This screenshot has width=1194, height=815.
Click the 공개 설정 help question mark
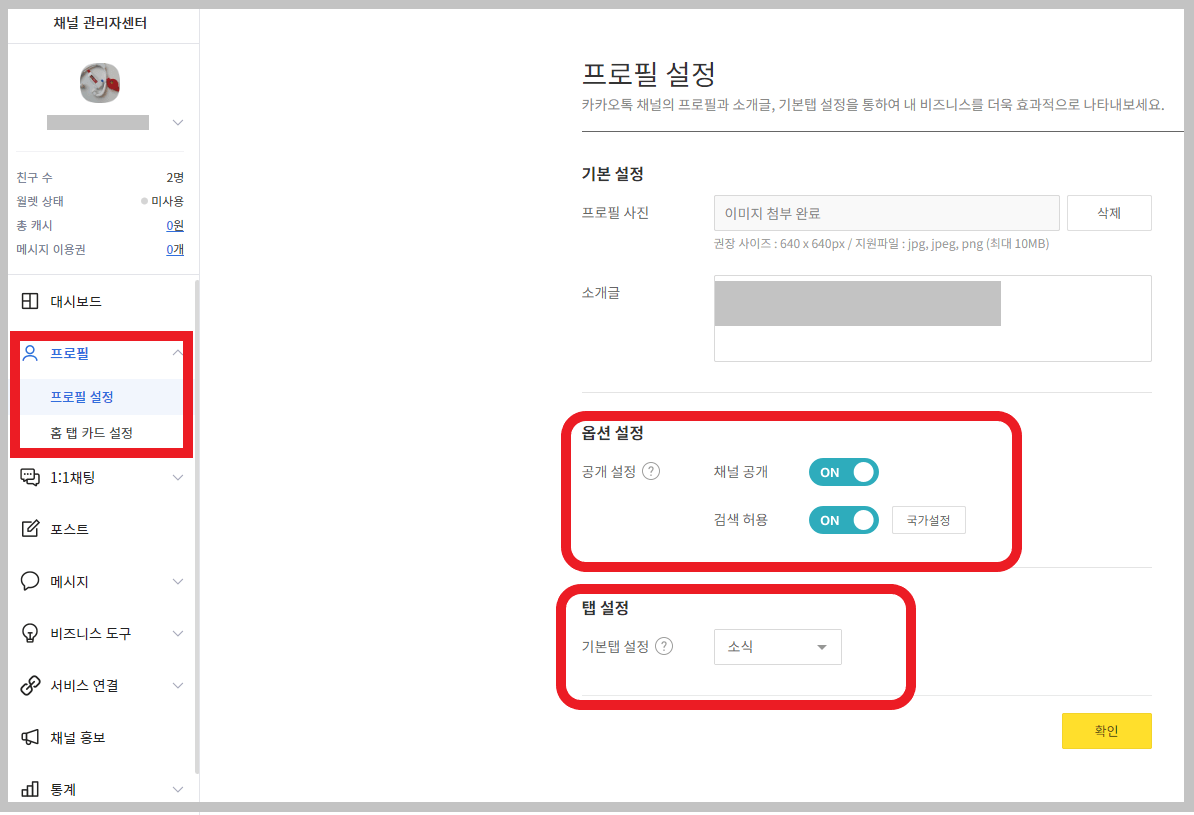point(651,471)
